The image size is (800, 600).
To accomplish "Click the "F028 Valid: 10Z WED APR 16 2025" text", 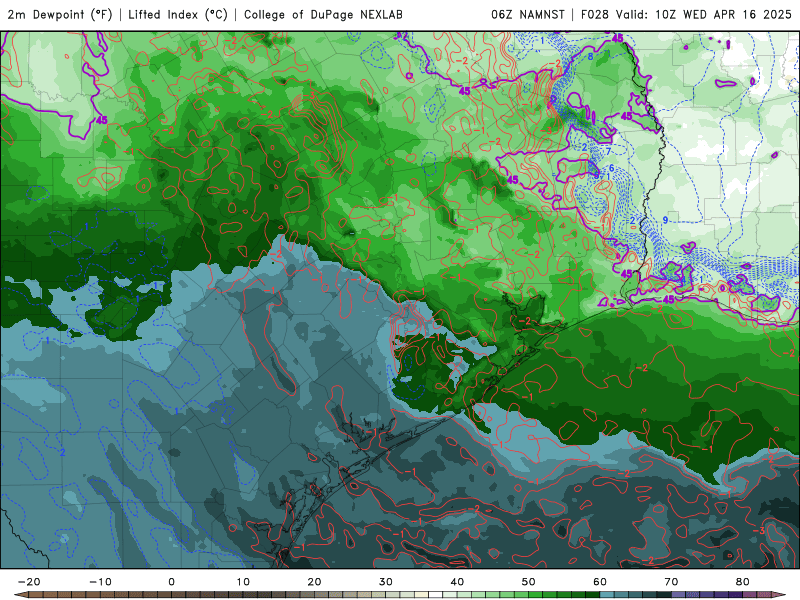I will pos(686,14).
